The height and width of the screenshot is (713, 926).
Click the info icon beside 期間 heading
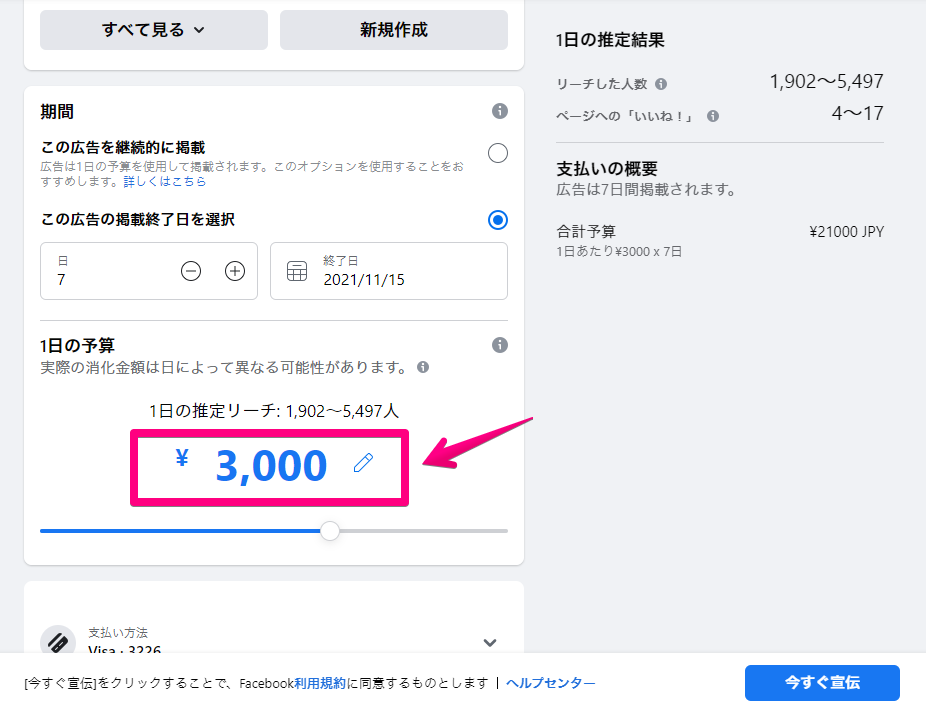pyautogui.click(x=500, y=111)
